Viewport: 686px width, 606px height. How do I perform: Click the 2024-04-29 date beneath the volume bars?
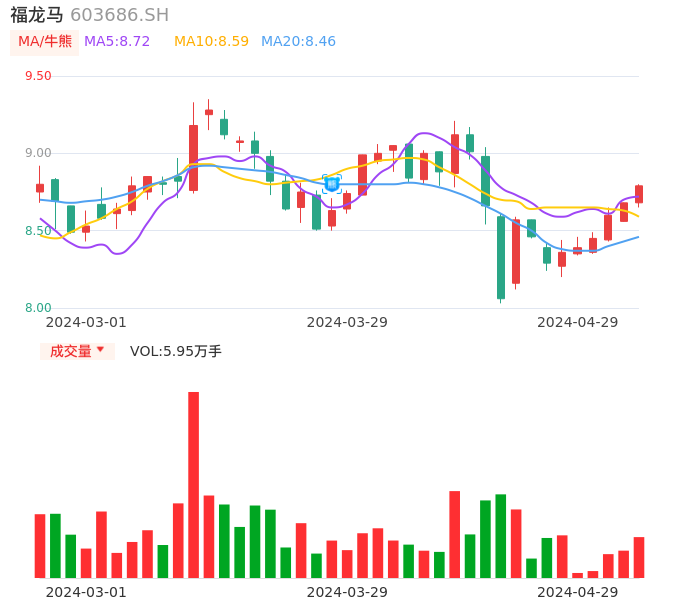coord(578,592)
